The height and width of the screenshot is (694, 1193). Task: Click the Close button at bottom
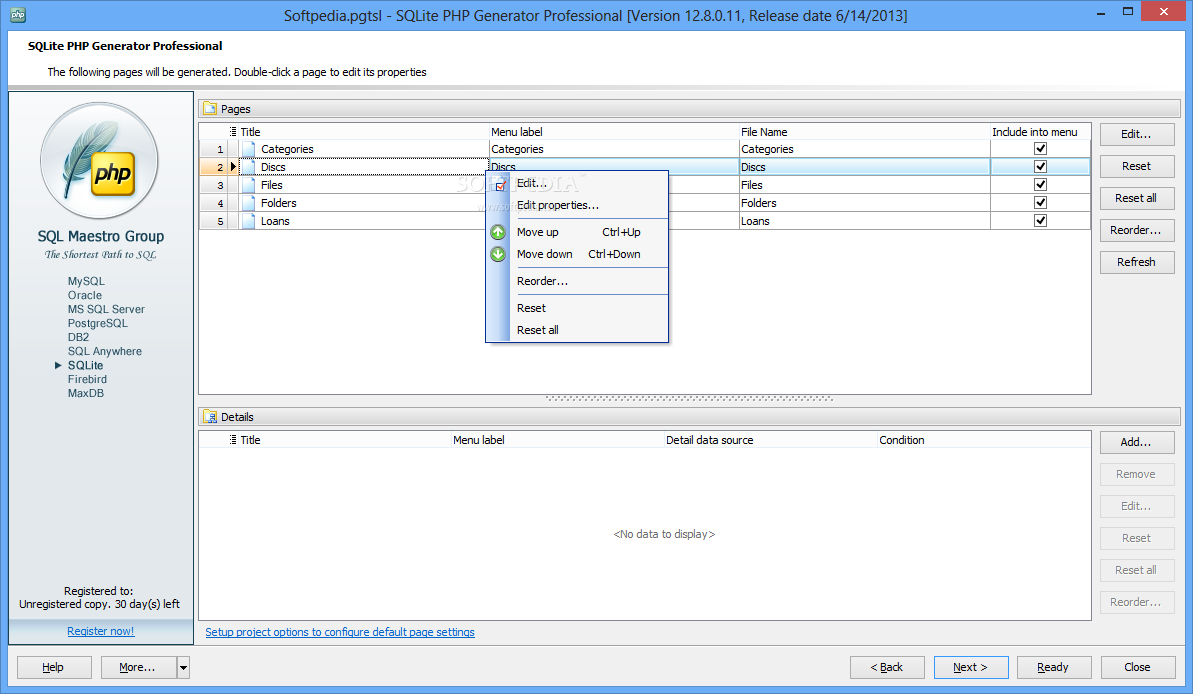pyautogui.click(x=1137, y=667)
